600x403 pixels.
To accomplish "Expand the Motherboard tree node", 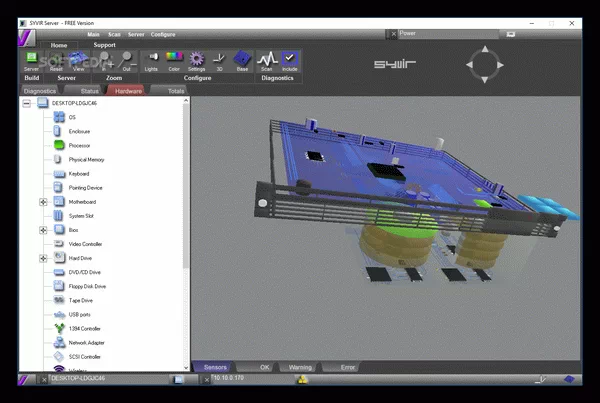I will pyautogui.click(x=43, y=202).
